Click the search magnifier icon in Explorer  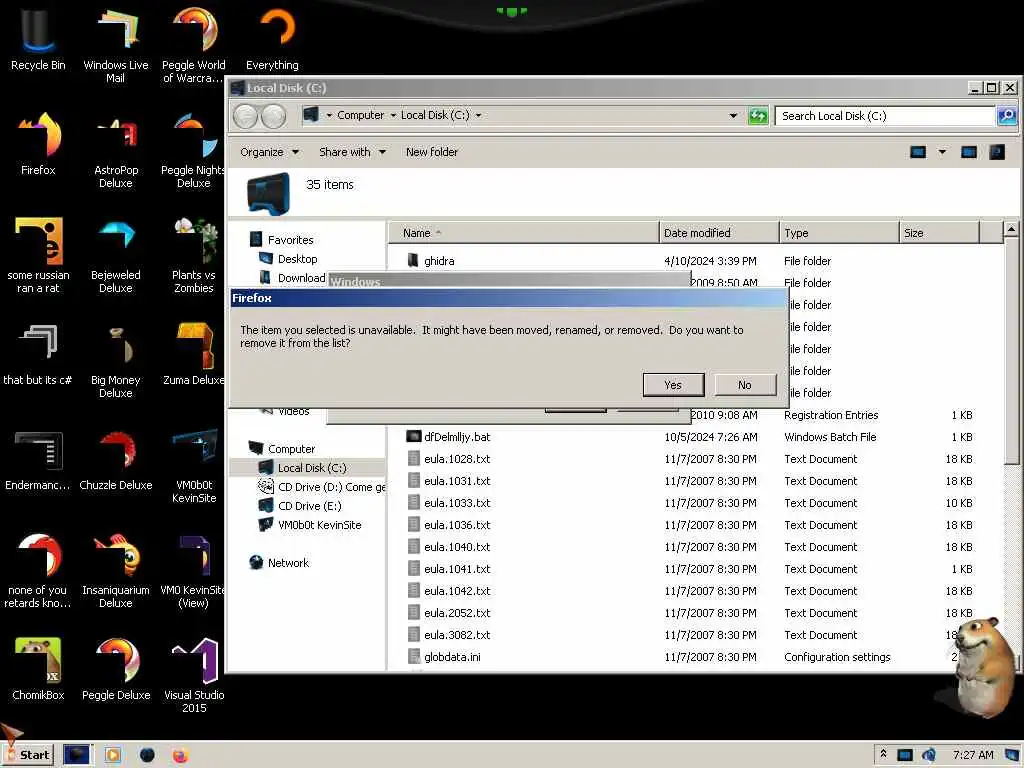(1007, 116)
